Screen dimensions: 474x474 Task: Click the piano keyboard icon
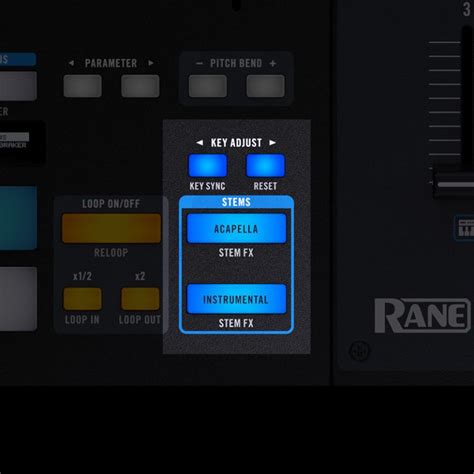[465, 228]
